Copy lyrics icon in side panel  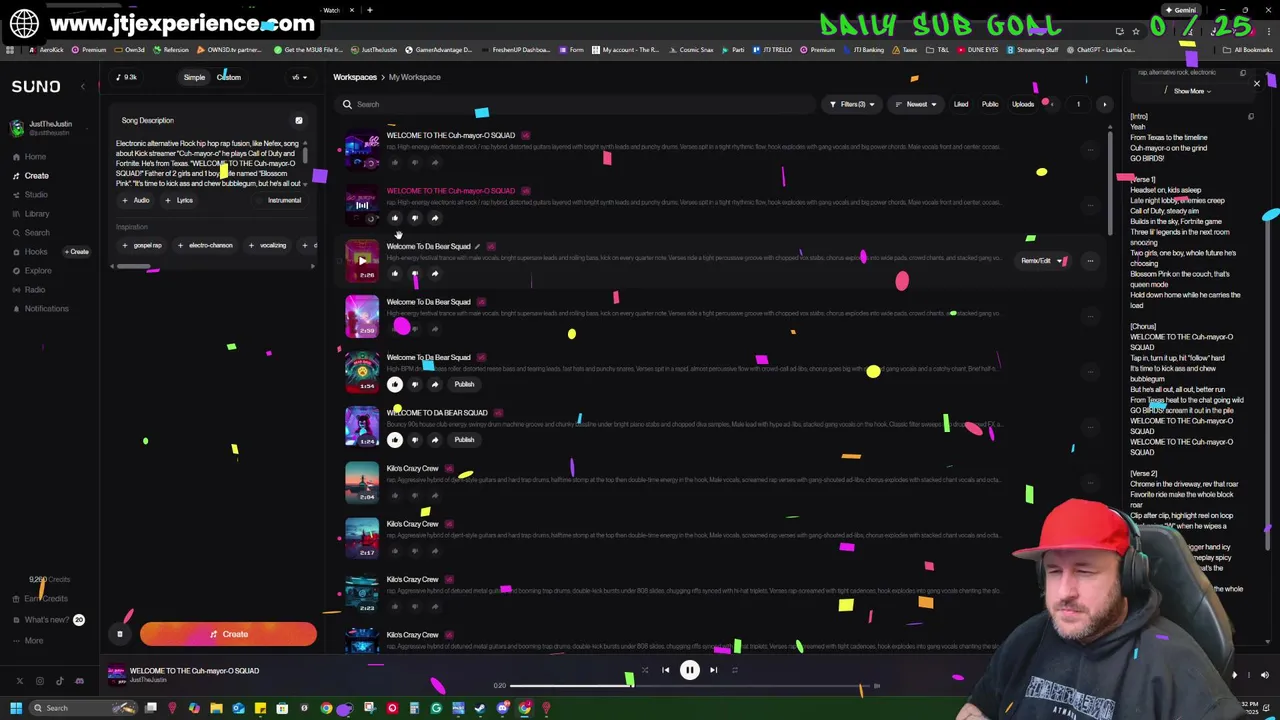pyautogui.click(x=1250, y=117)
